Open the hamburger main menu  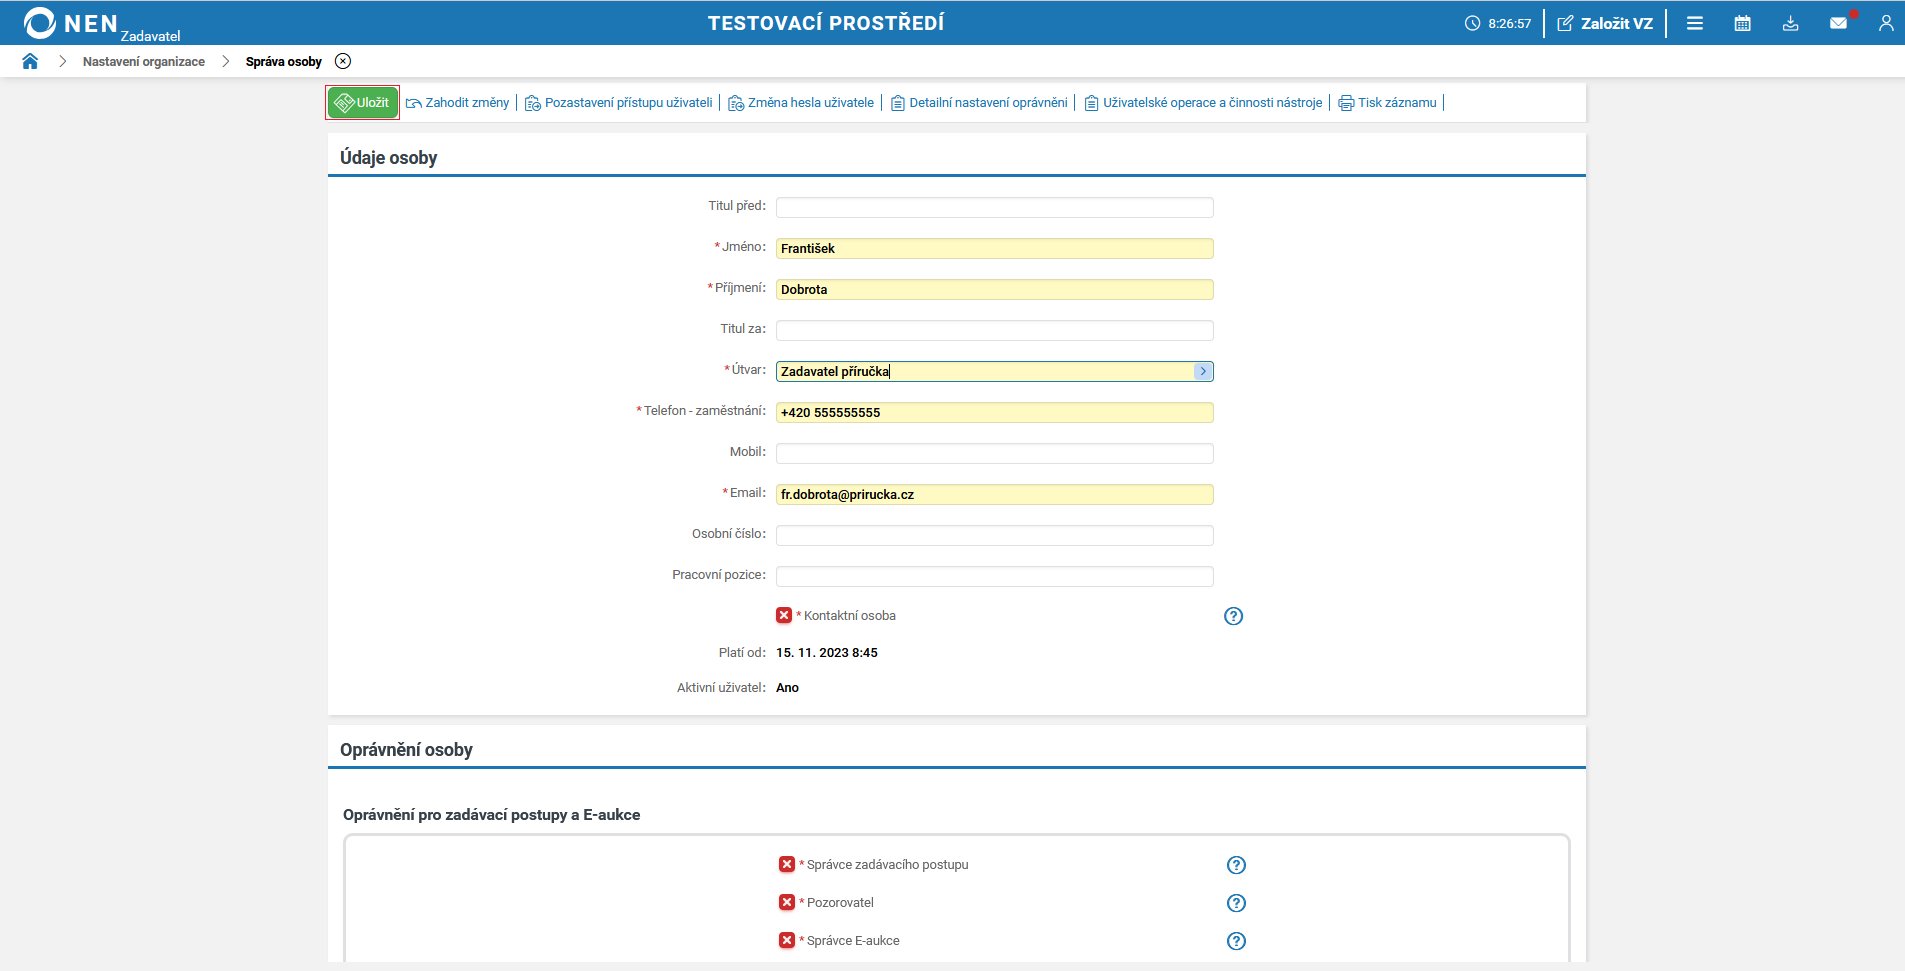(1695, 23)
